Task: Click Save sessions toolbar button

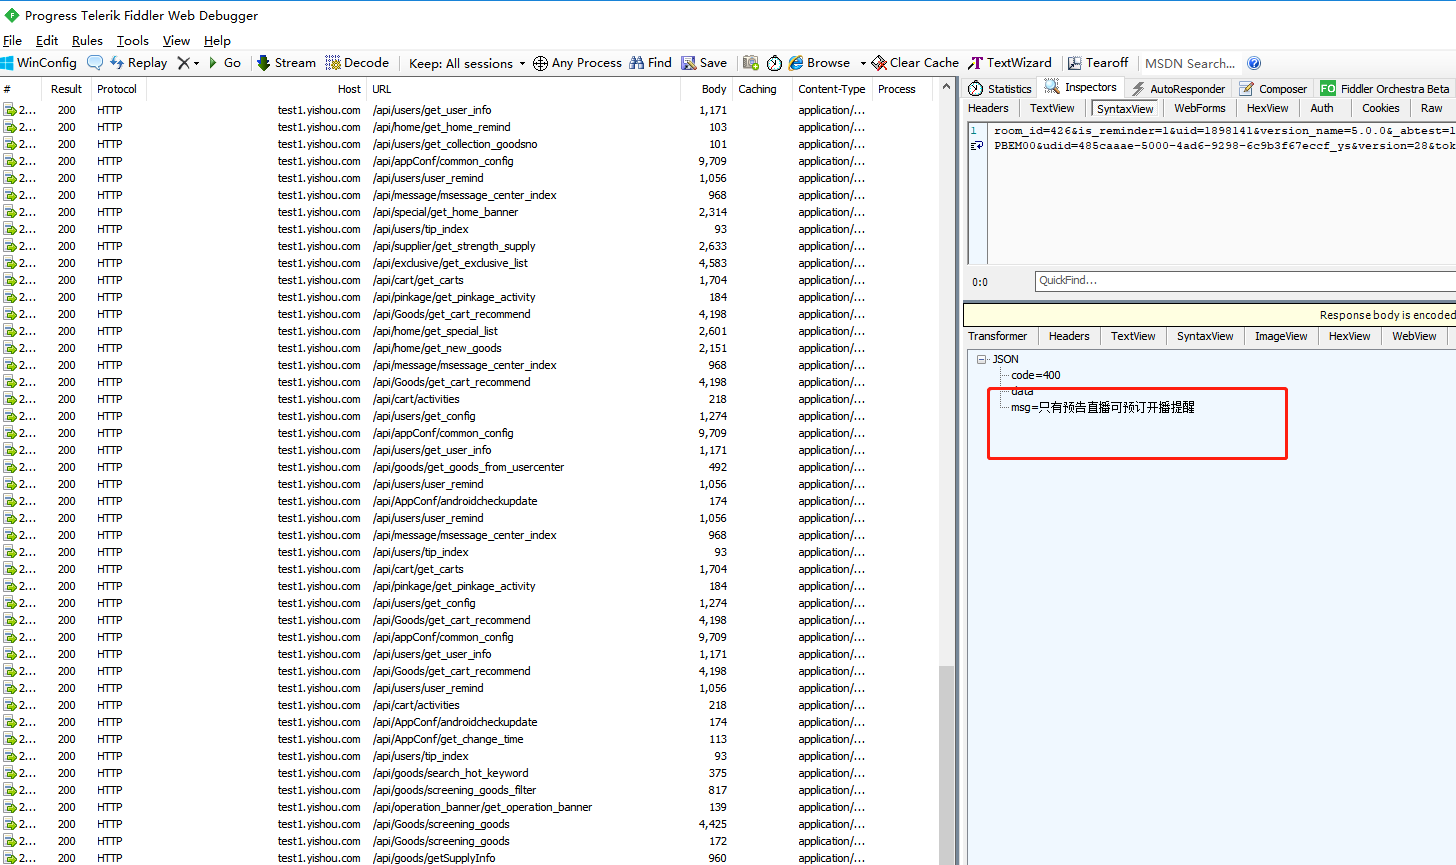Action: [x=704, y=63]
